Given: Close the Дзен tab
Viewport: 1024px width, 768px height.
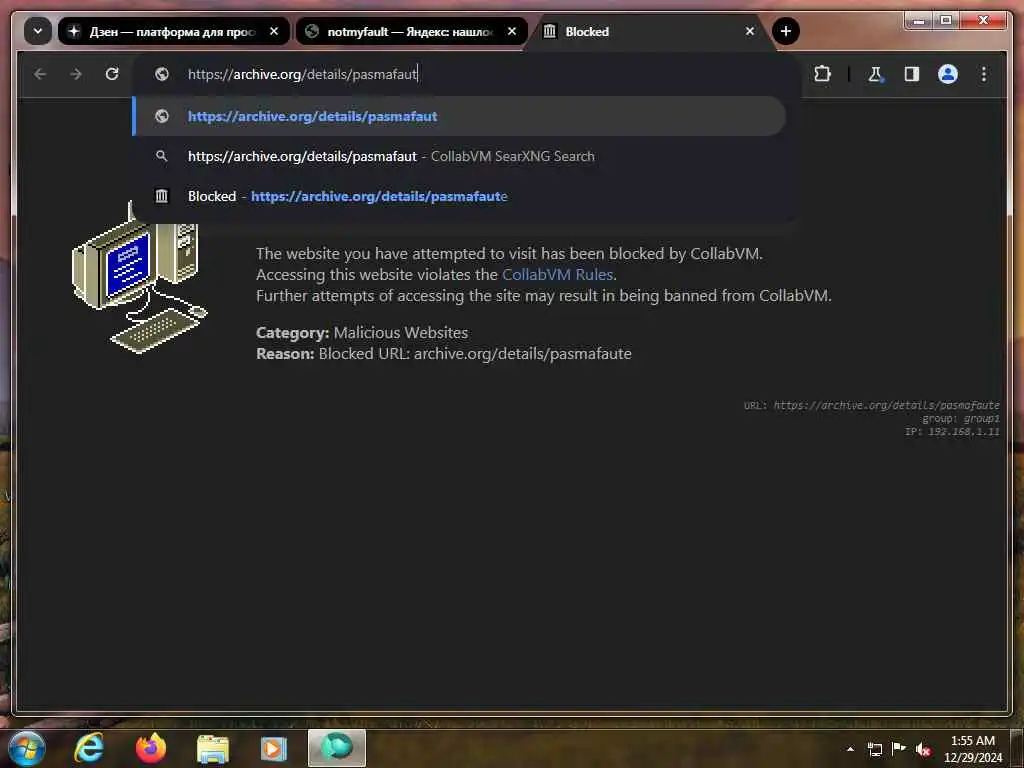Looking at the screenshot, I should [x=274, y=31].
